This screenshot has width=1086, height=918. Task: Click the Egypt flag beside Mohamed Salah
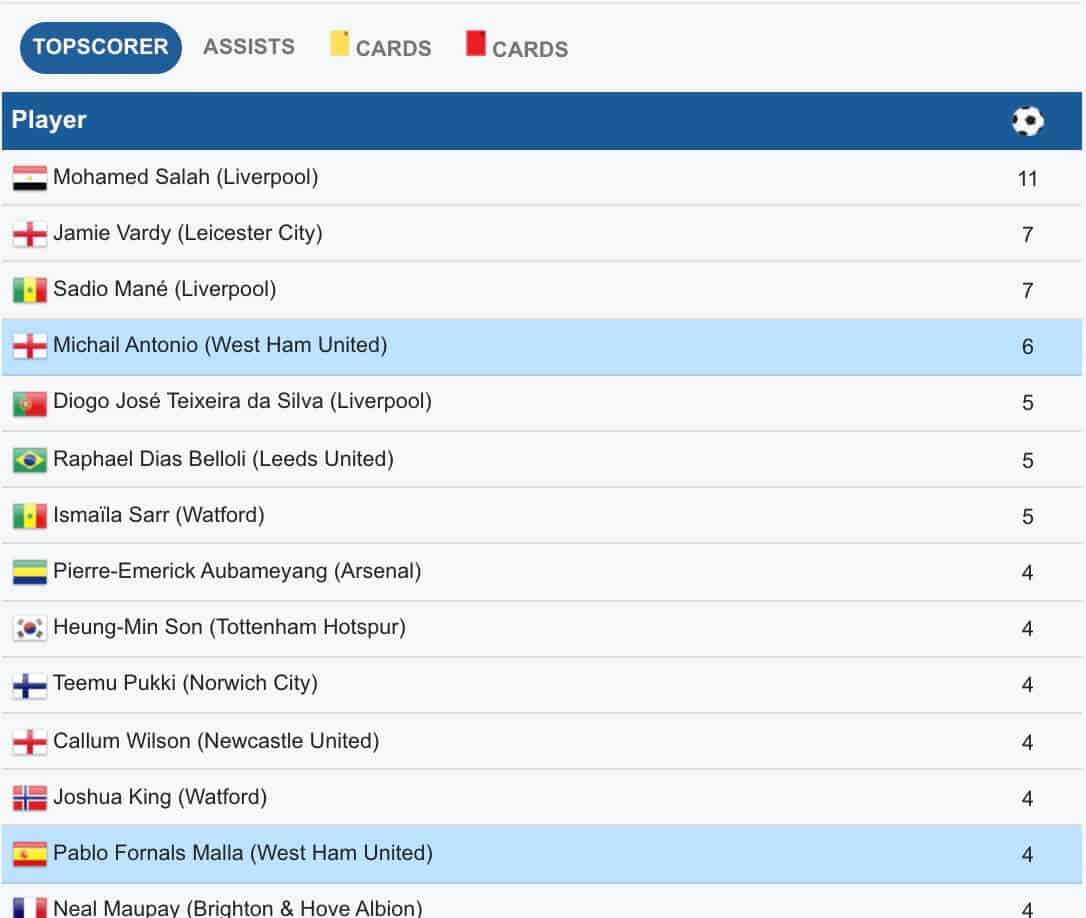point(30,178)
